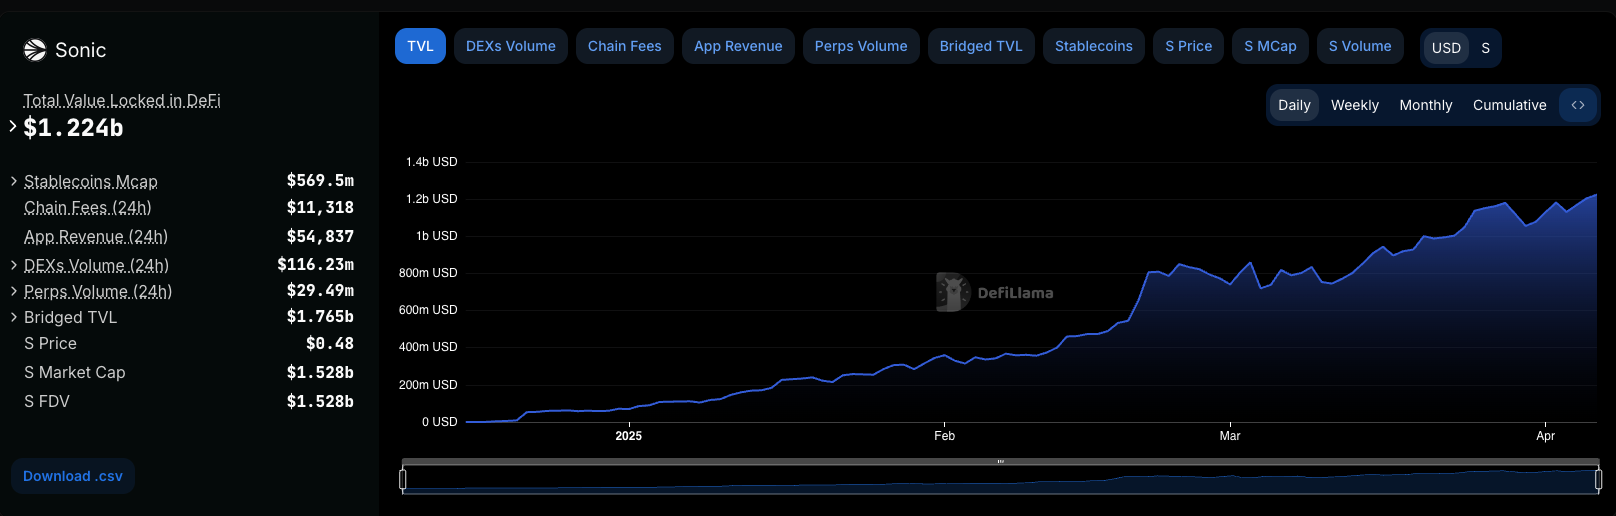1616x516 pixels.
Task: Click the 2025 label on x-axis
Action: [x=629, y=436]
